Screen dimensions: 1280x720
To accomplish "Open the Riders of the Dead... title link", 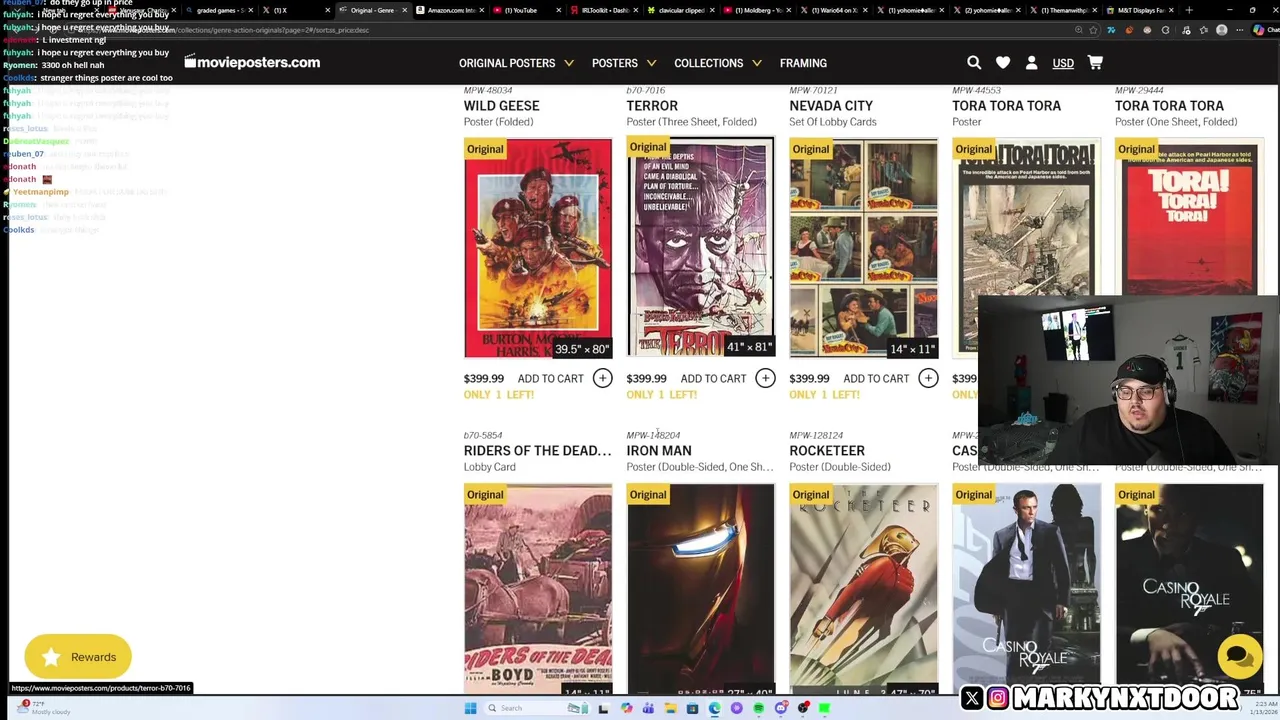I will 537,451.
